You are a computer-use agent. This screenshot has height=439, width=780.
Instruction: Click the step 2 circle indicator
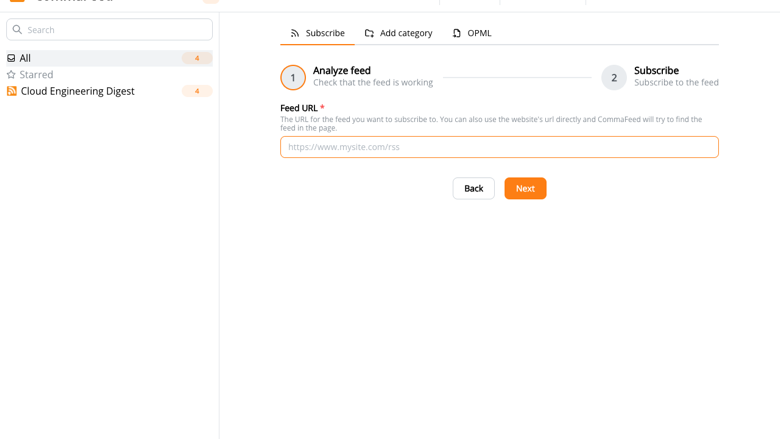pyautogui.click(x=614, y=78)
